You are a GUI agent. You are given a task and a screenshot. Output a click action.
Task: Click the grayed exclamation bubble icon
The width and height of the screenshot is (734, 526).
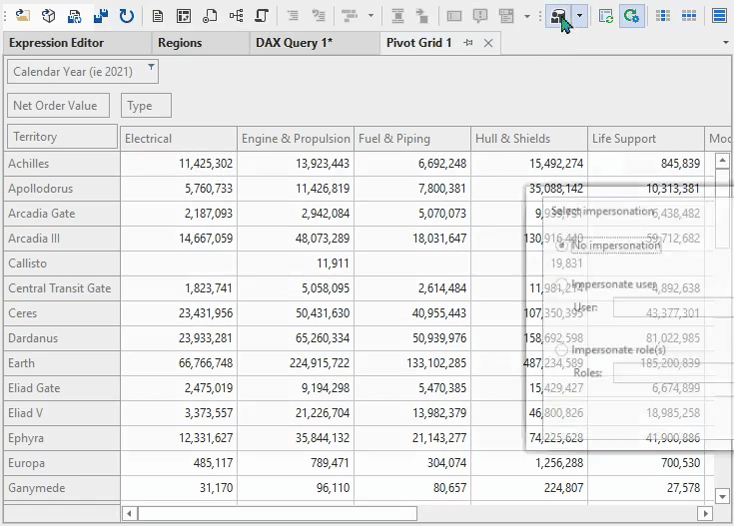pos(480,16)
